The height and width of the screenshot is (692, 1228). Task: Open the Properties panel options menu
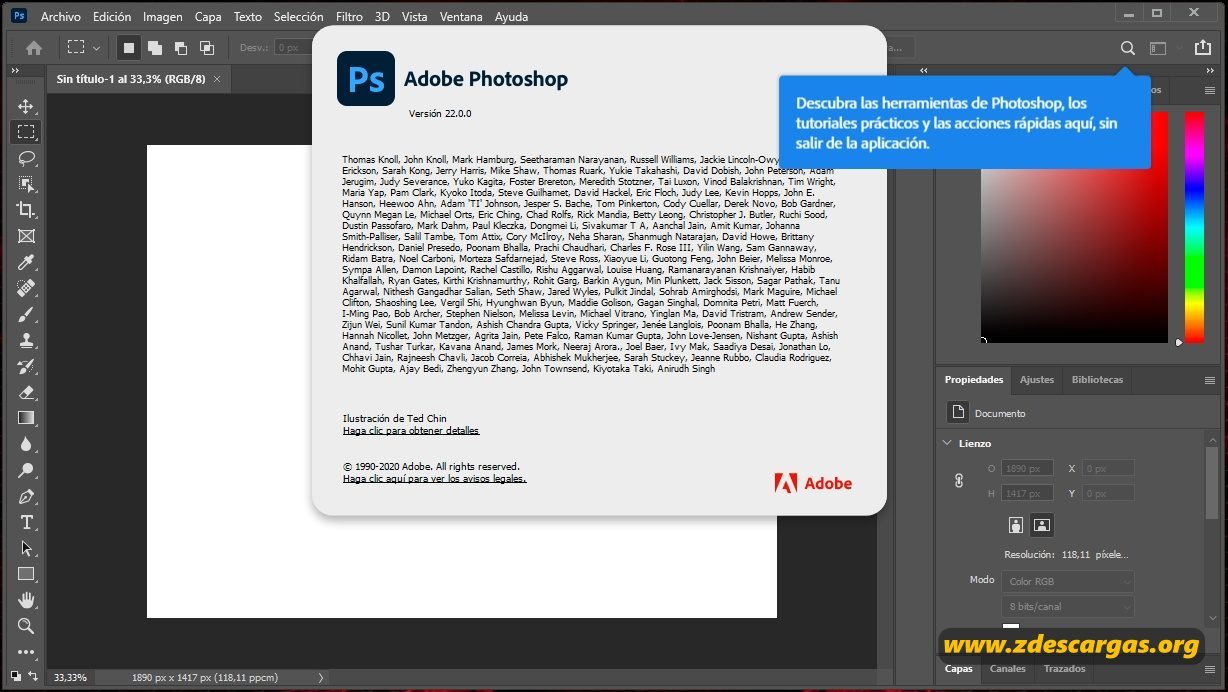coord(1210,380)
